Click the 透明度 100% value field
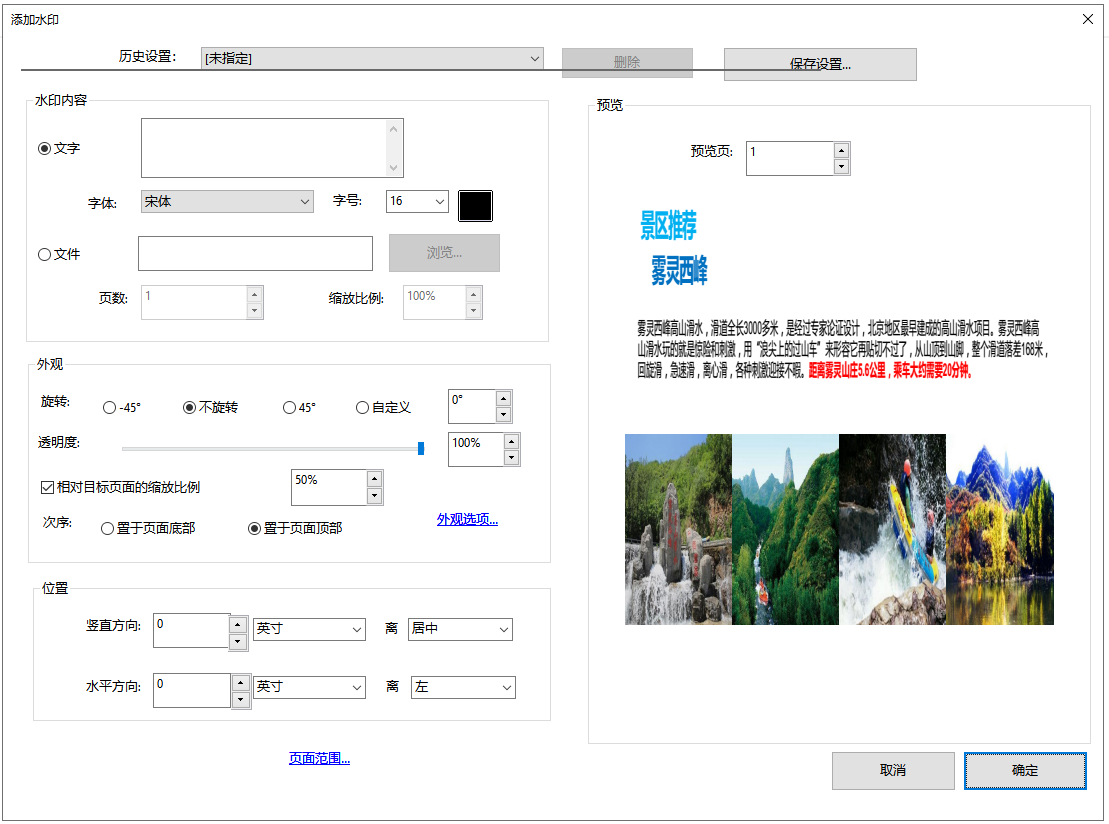This screenshot has width=1109, height=824. [x=476, y=450]
